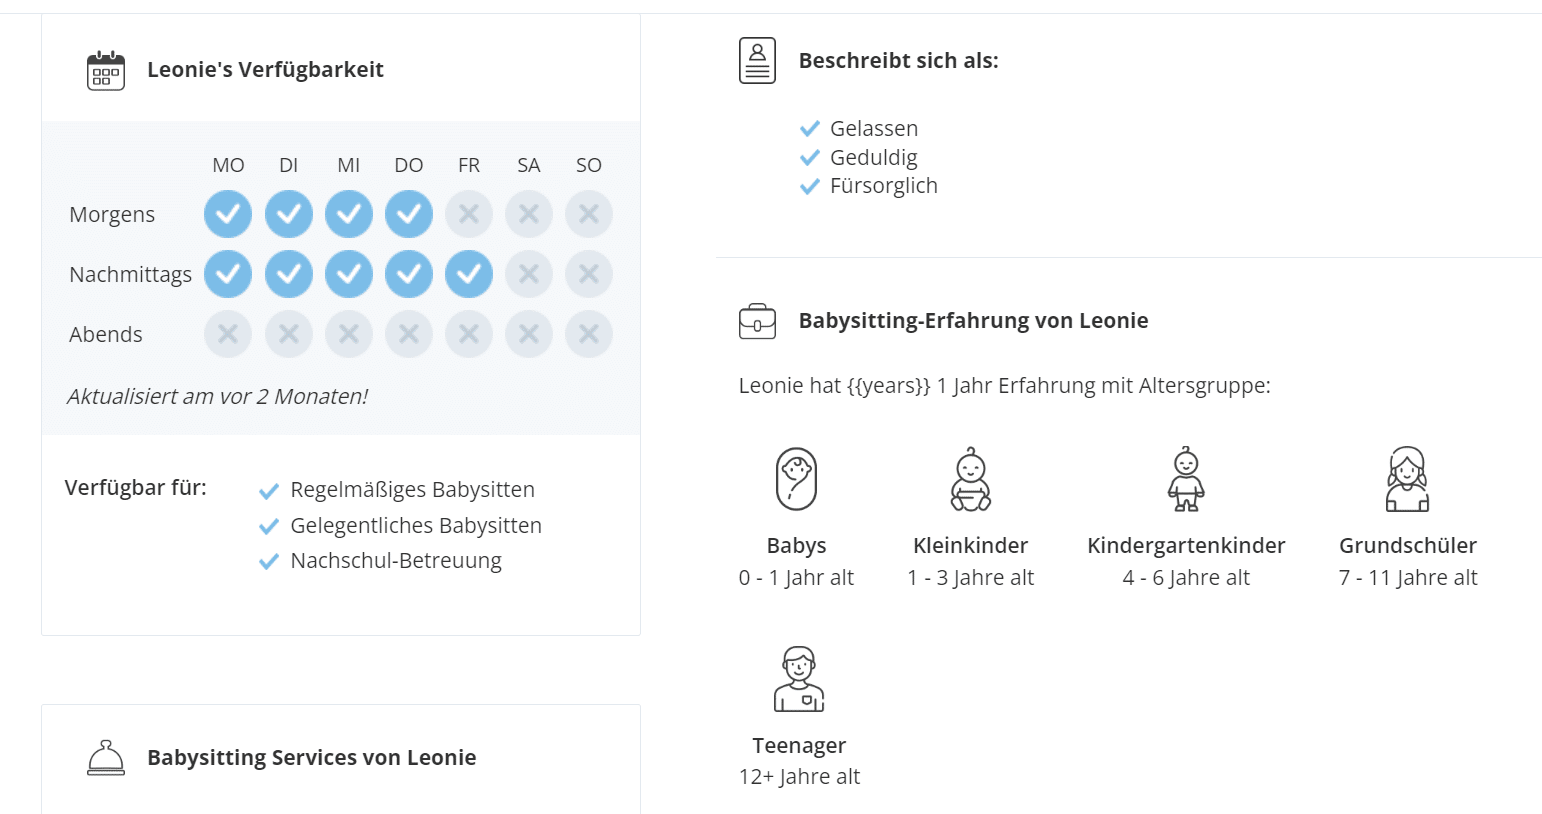This screenshot has height=814, width=1542.
Task: Click the Teenager age group label
Action: [x=799, y=746]
